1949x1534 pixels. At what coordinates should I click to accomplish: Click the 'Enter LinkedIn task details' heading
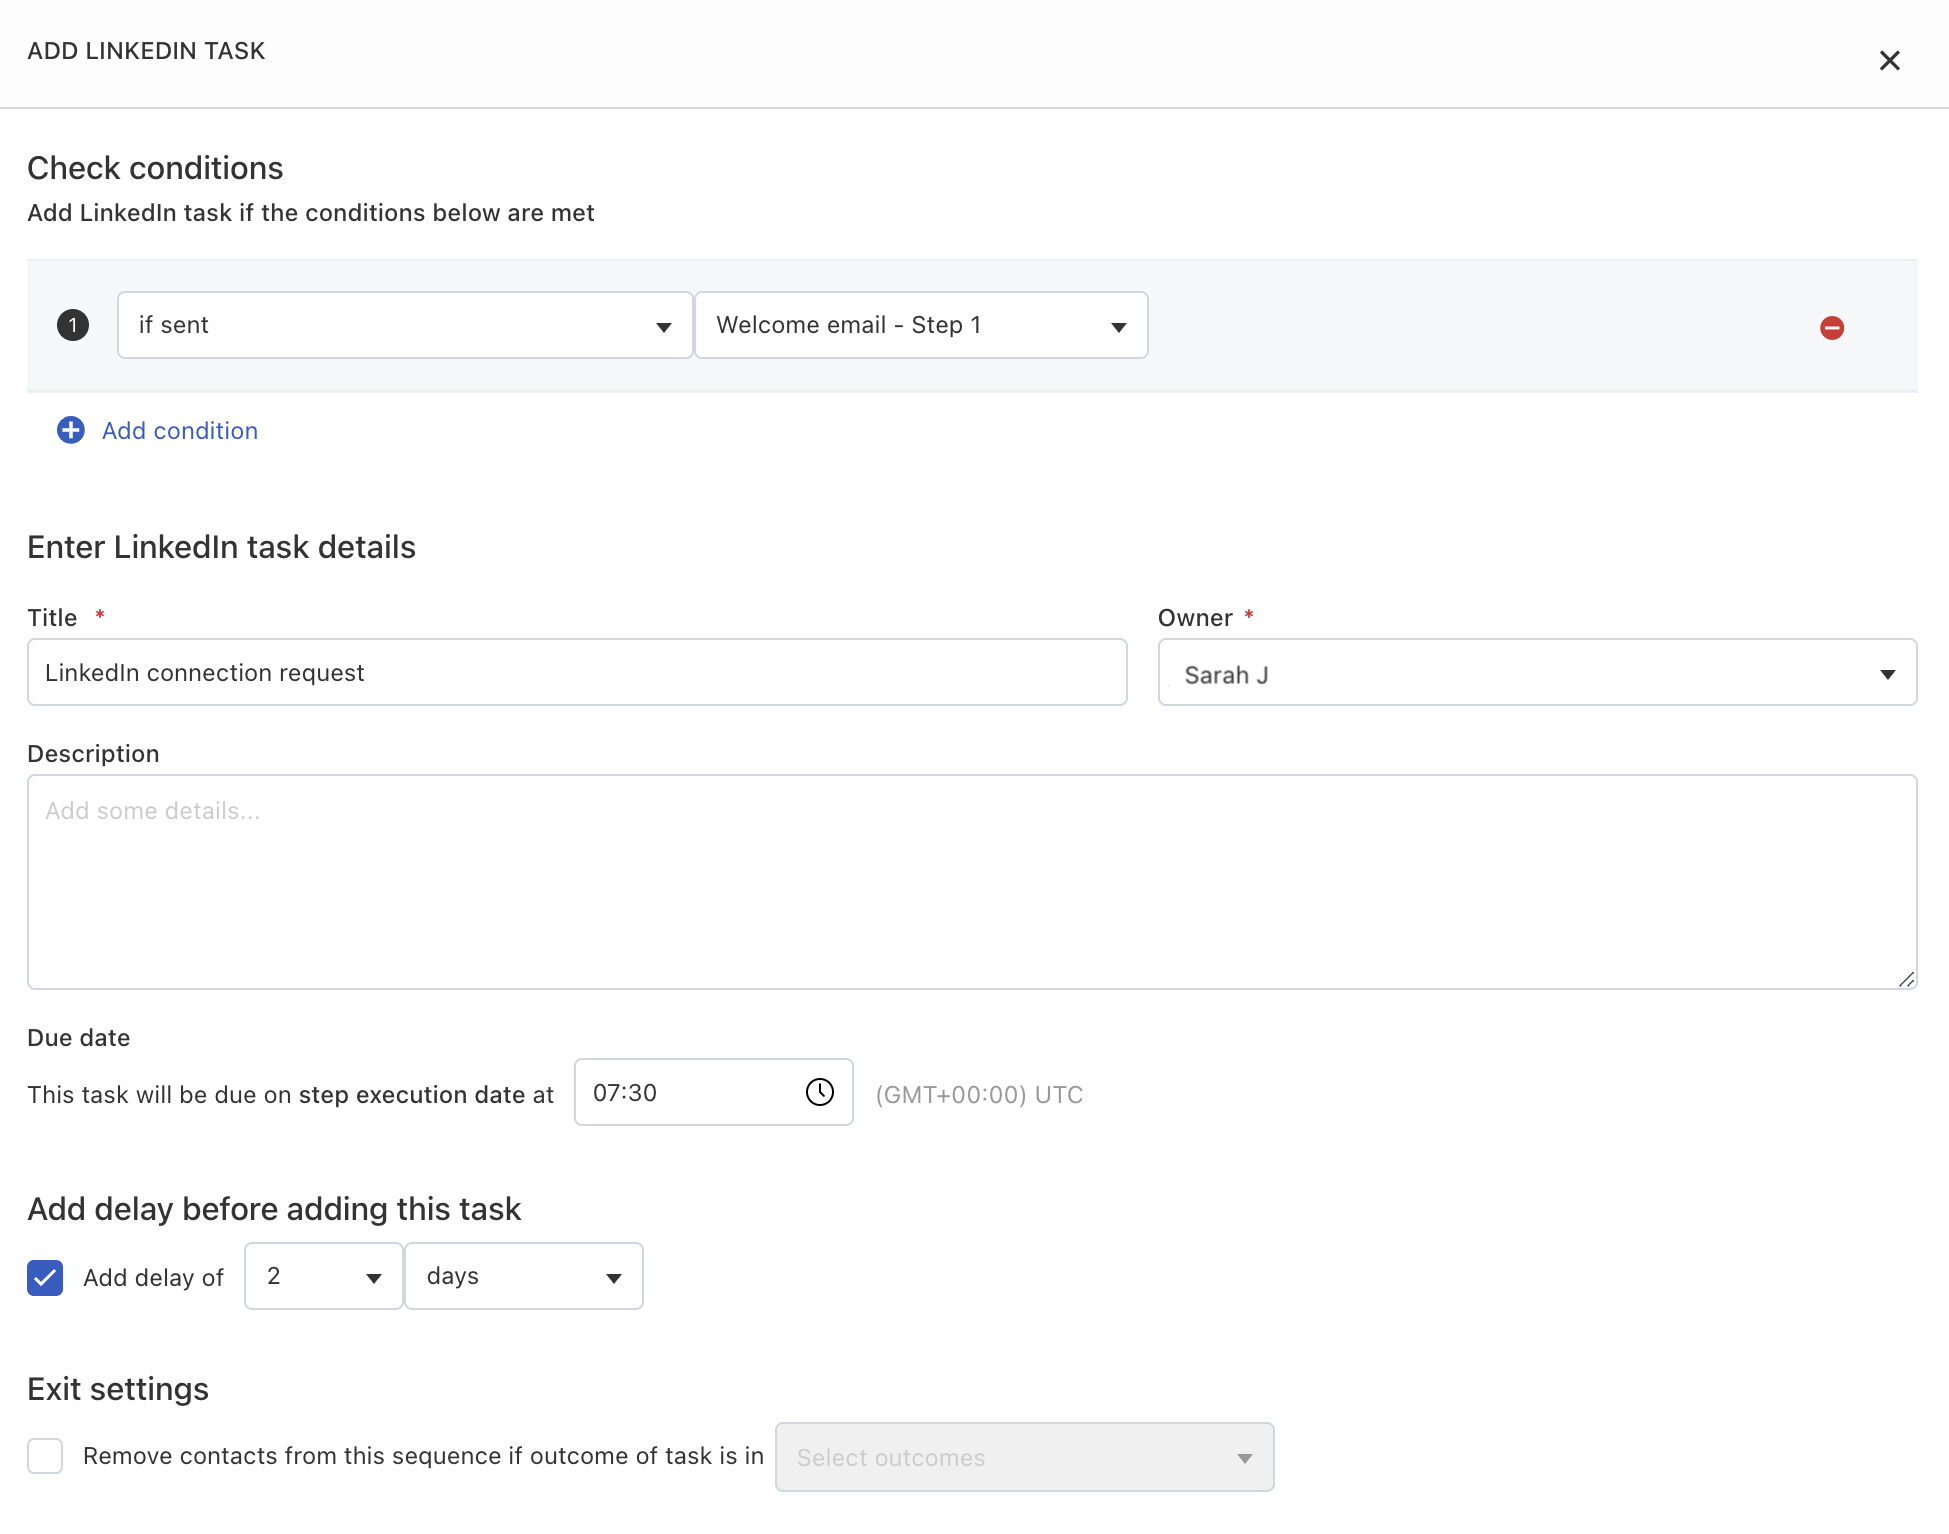(221, 547)
